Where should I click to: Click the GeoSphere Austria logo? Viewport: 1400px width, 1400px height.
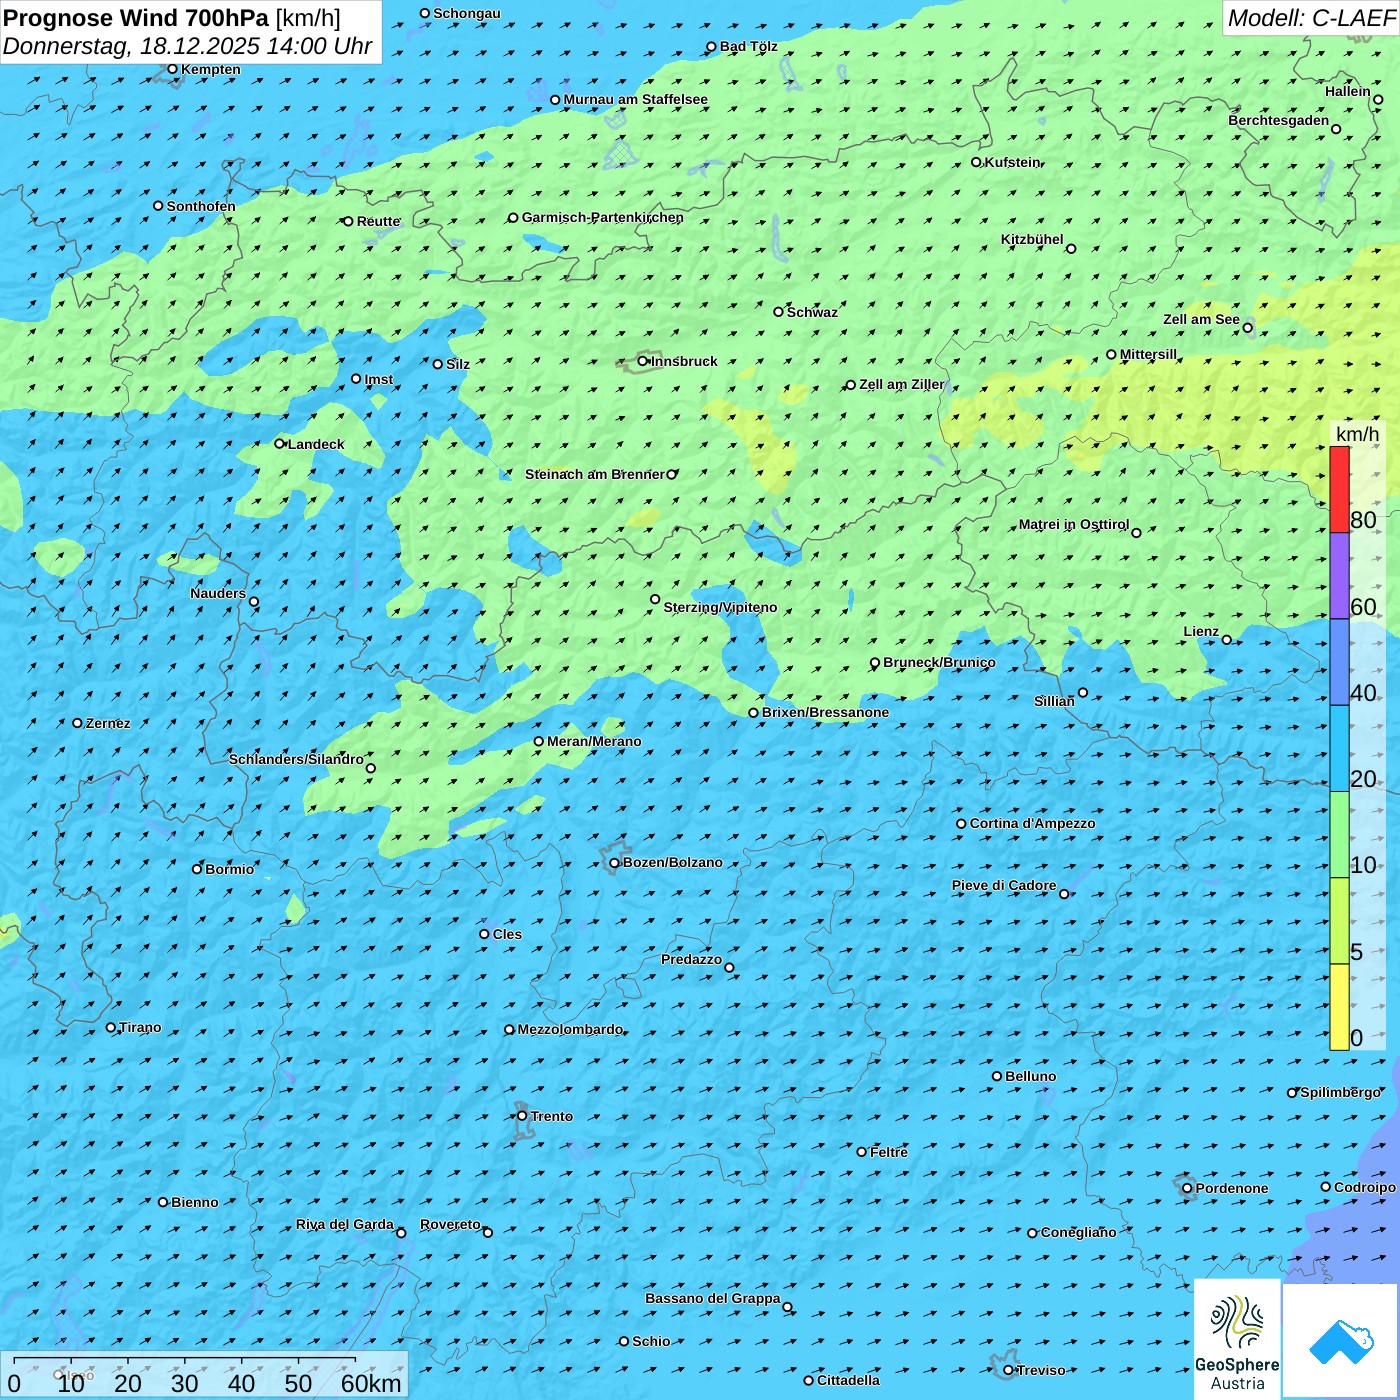[x=1237, y=1338]
